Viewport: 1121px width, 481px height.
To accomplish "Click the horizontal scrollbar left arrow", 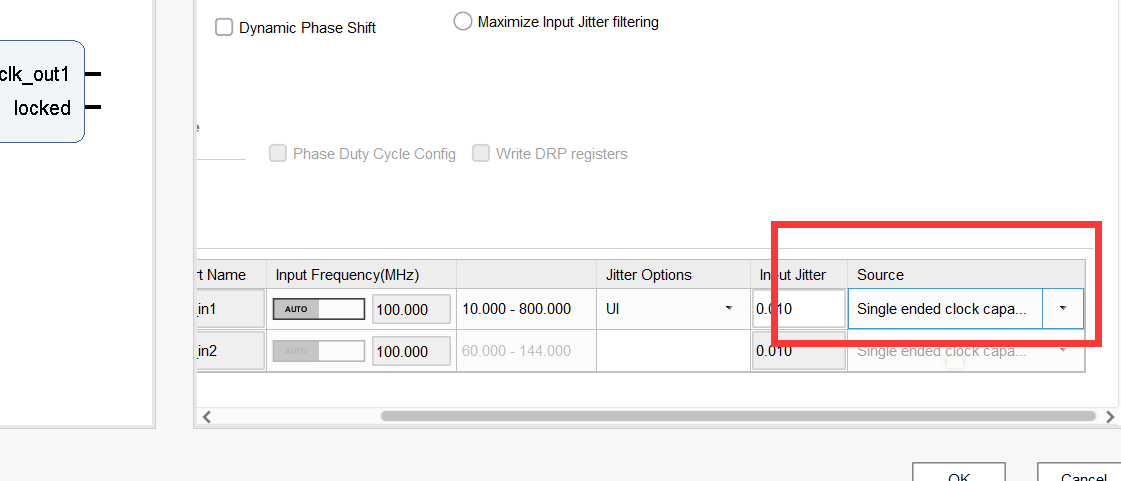I will [x=207, y=416].
